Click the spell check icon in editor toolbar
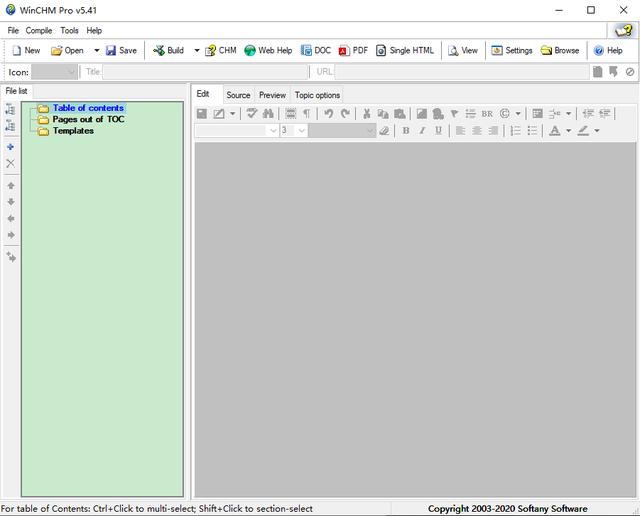The height and width of the screenshot is (516, 640). (x=251, y=113)
